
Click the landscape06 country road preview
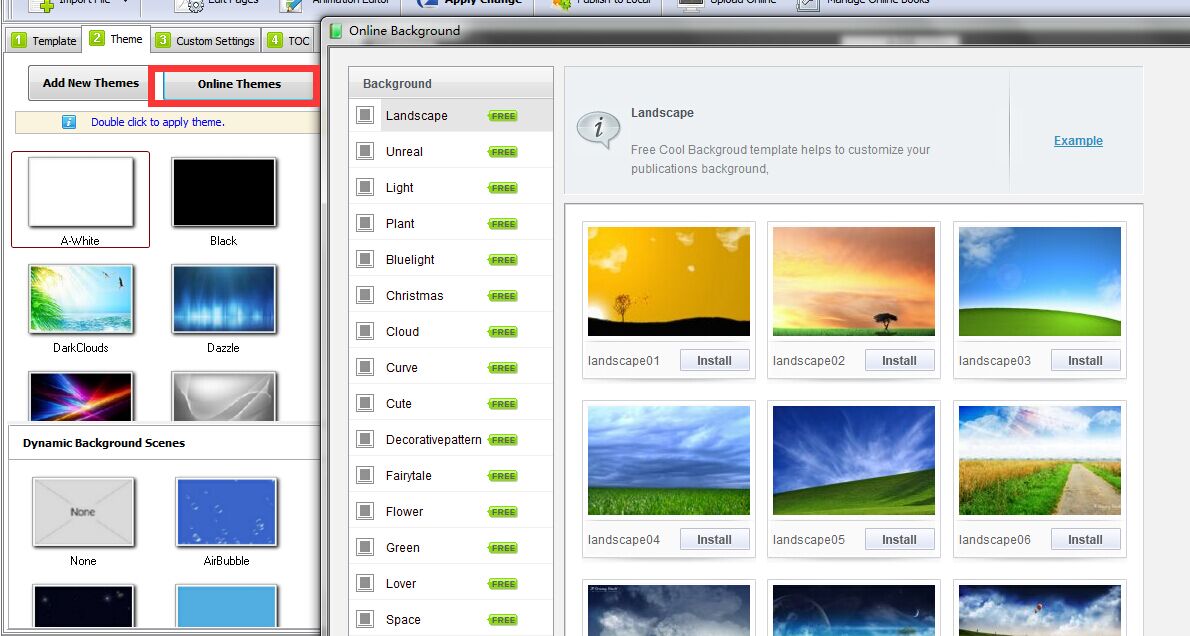click(x=1040, y=461)
